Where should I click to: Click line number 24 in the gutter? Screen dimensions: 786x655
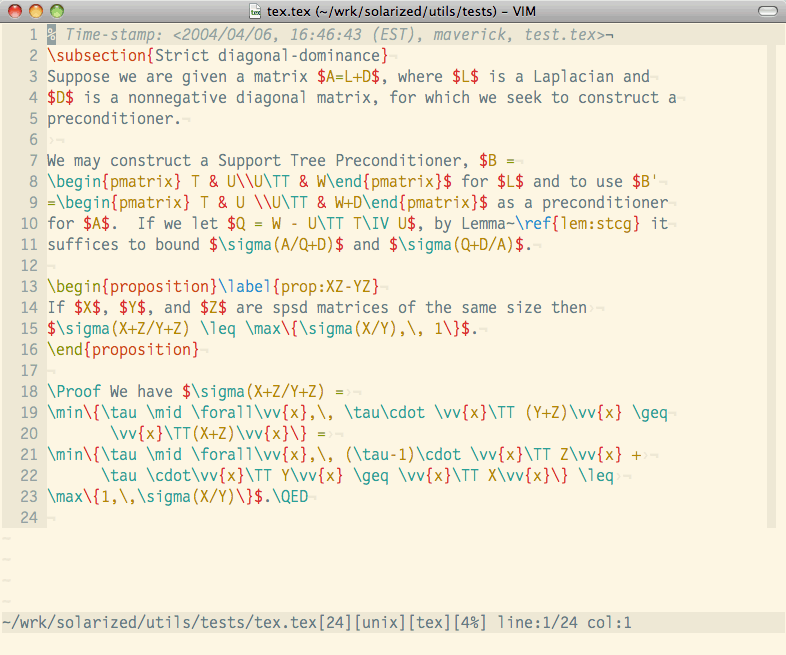click(x=28, y=517)
